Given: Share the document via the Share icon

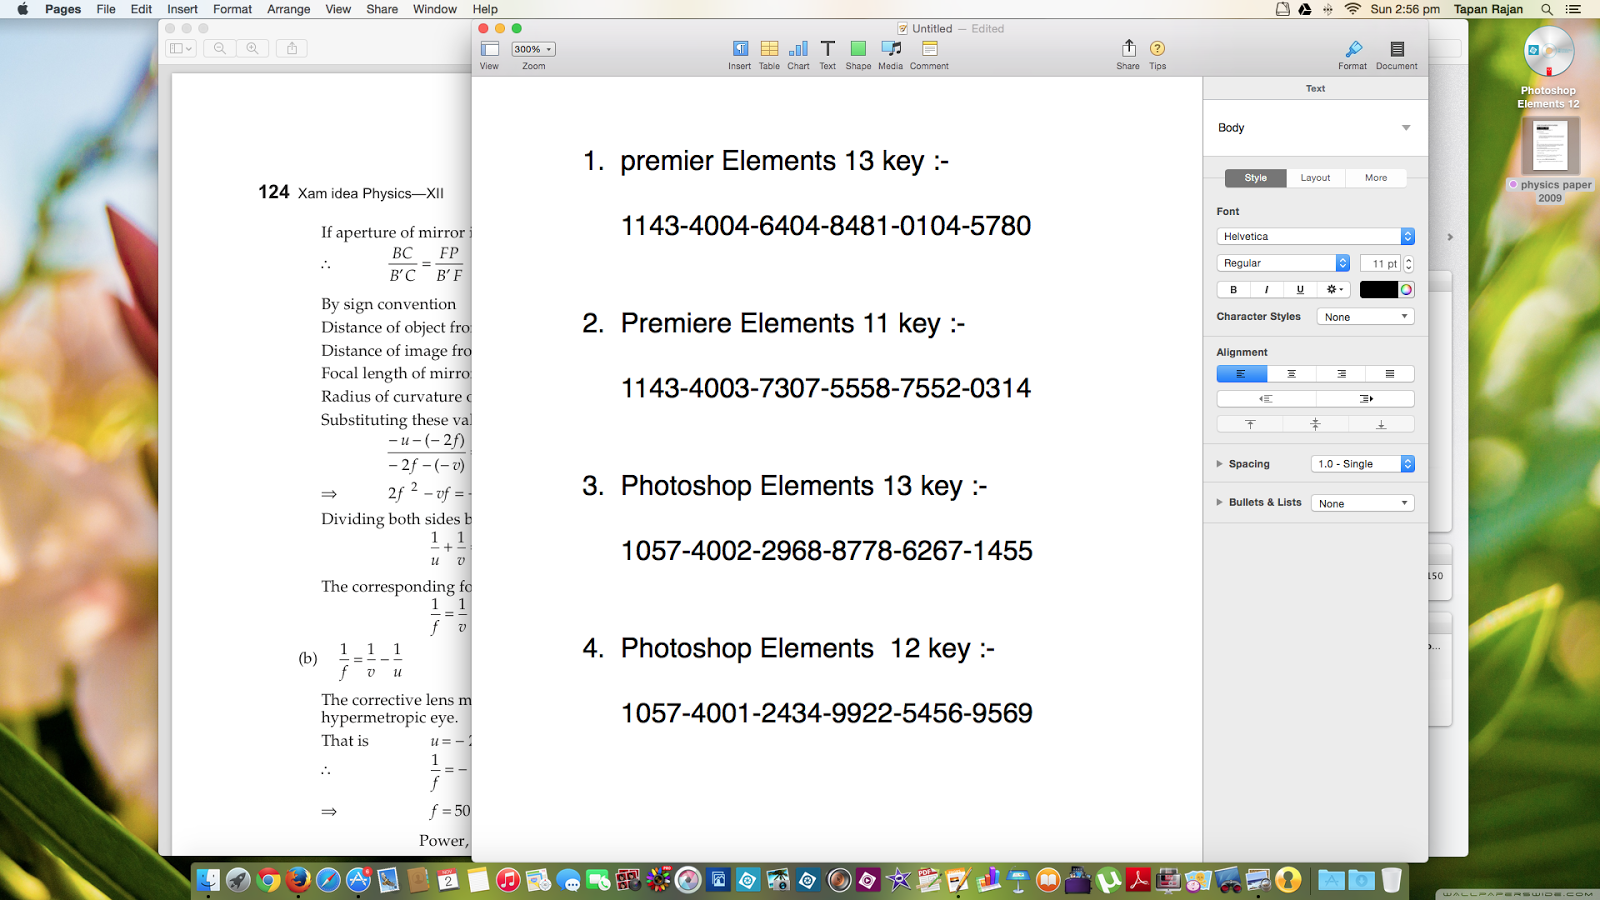Looking at the screenshot, I should tap(1128, 48).
